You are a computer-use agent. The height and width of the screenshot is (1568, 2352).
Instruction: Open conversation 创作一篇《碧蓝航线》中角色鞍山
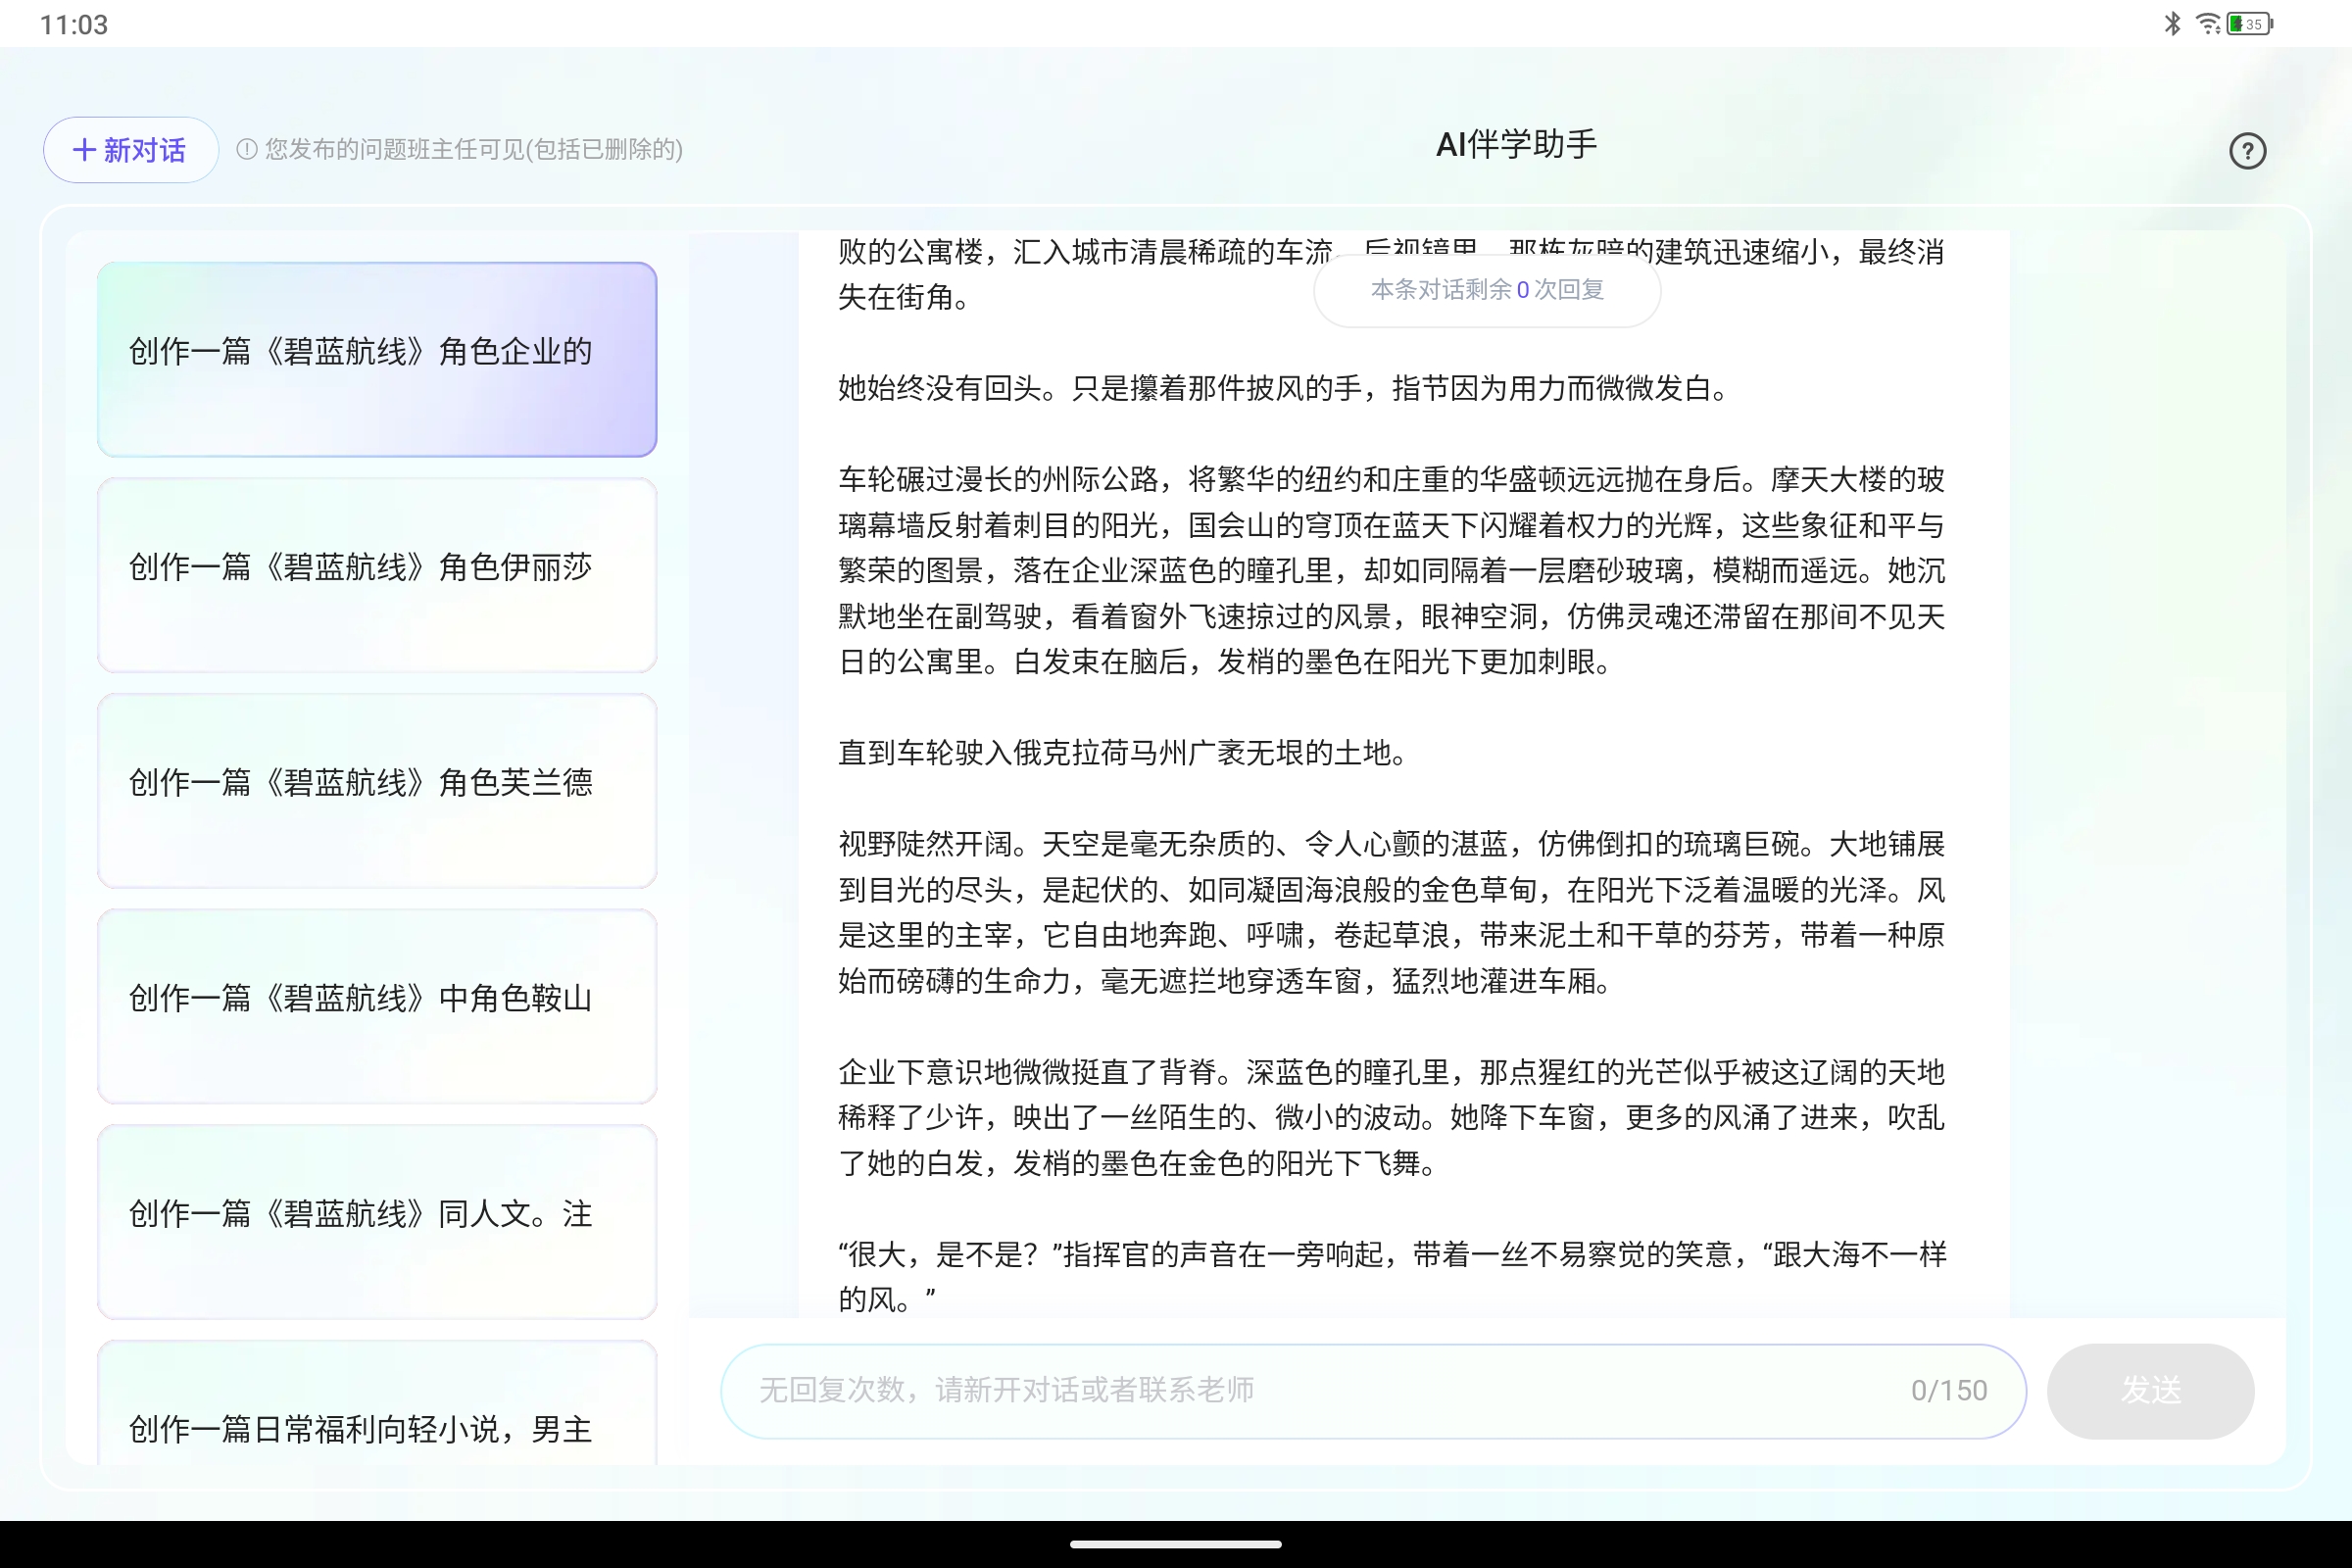(x=377, y=1006)
